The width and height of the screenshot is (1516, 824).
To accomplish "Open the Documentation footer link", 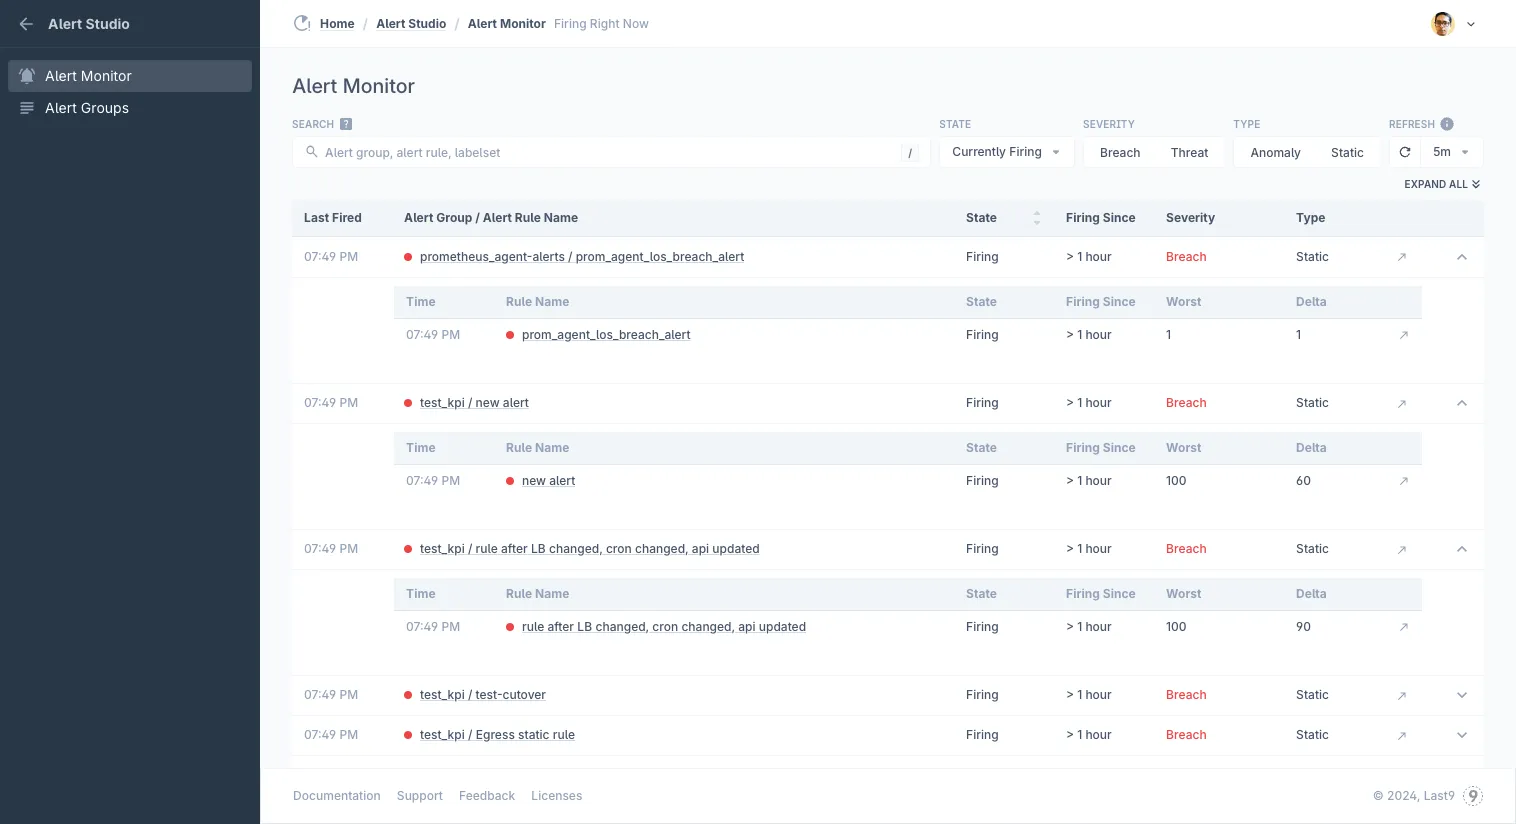I will (x=336, y=796).
